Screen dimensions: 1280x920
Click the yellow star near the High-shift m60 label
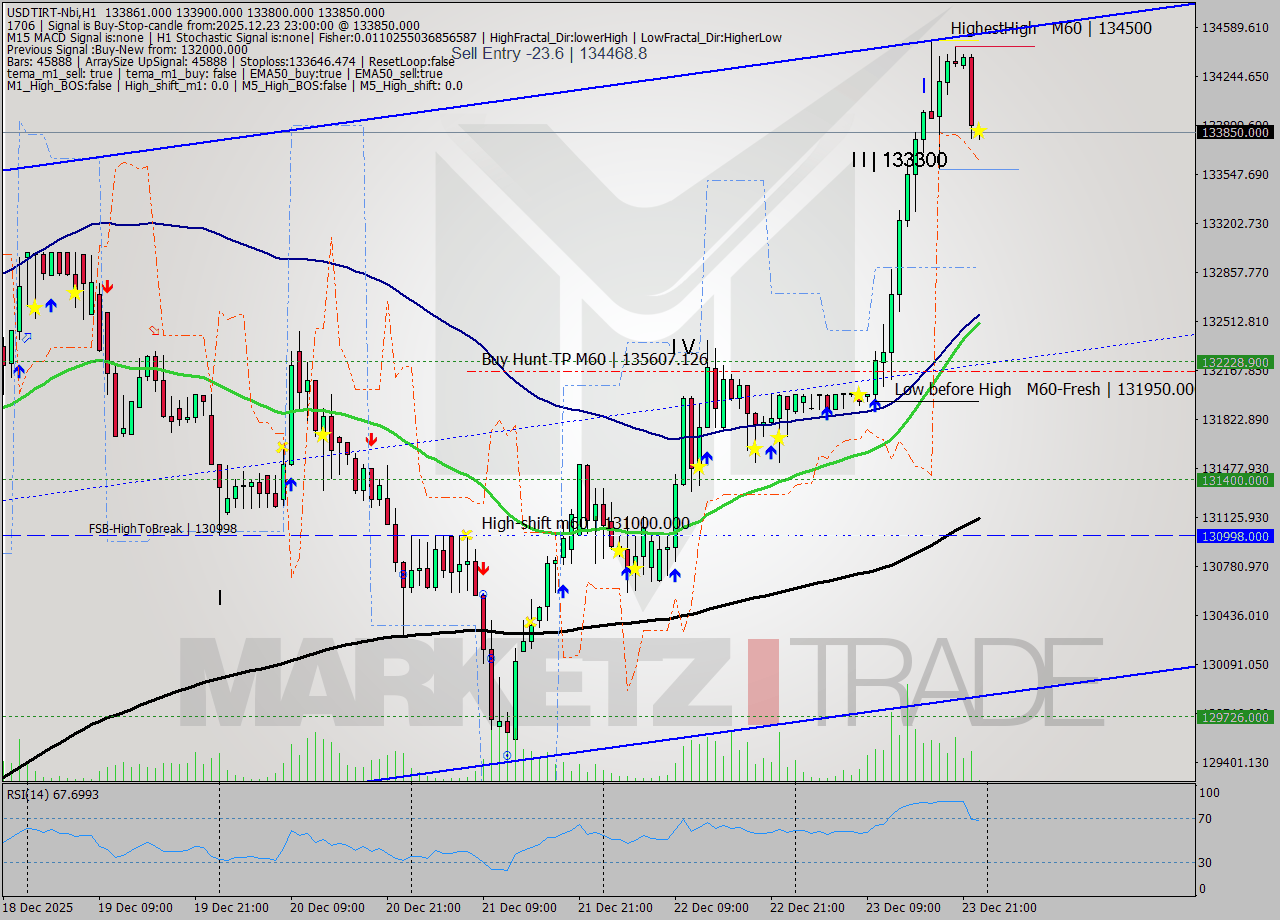[466, 535]
